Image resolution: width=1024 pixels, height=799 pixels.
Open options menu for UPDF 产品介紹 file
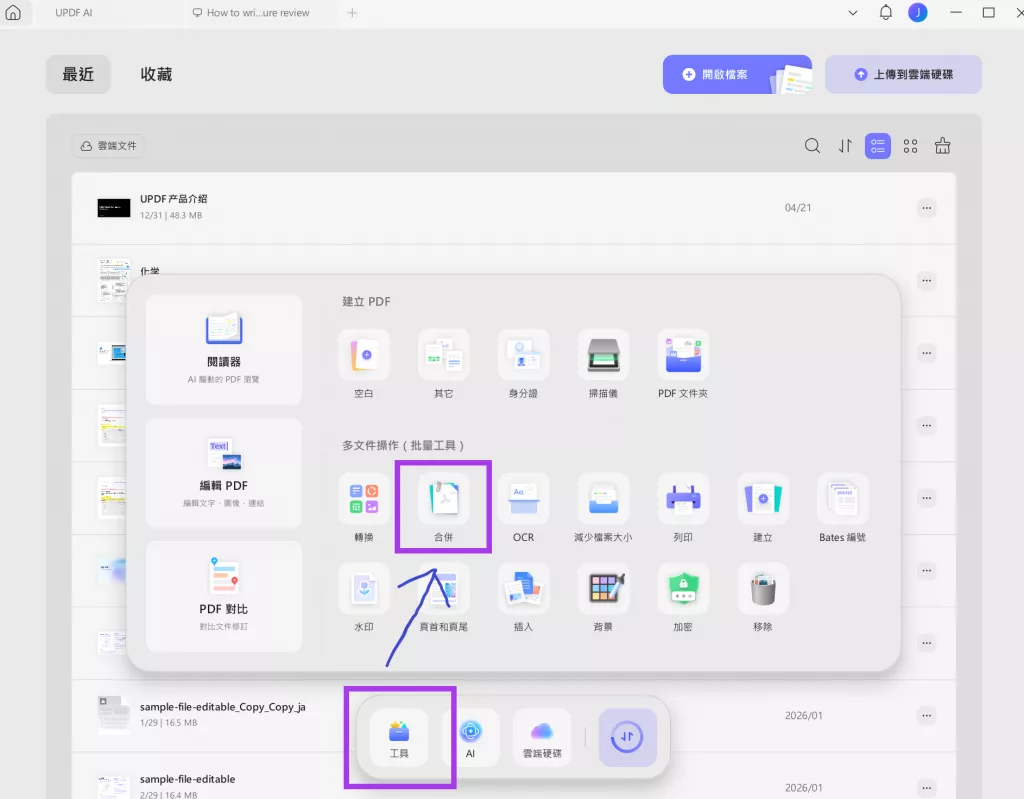926,208
